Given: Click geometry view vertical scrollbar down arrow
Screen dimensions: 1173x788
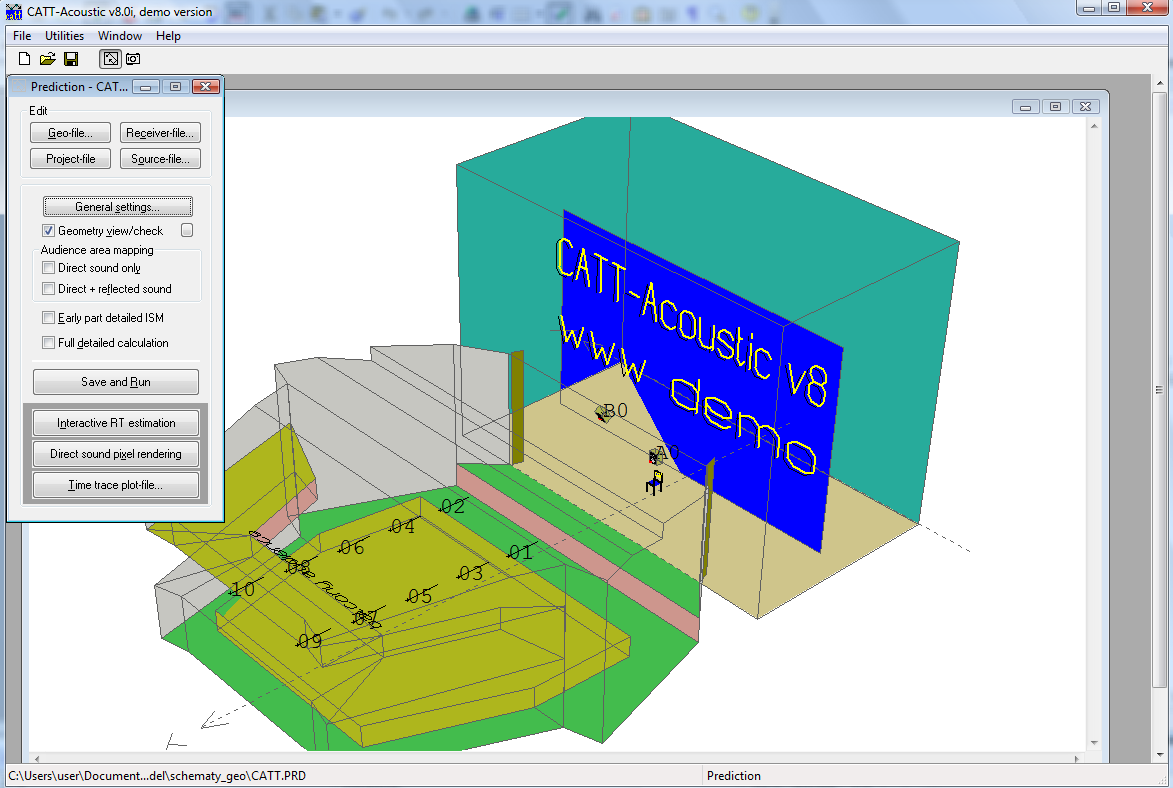Looking at the screenshot, I should tap(1094, 743).
